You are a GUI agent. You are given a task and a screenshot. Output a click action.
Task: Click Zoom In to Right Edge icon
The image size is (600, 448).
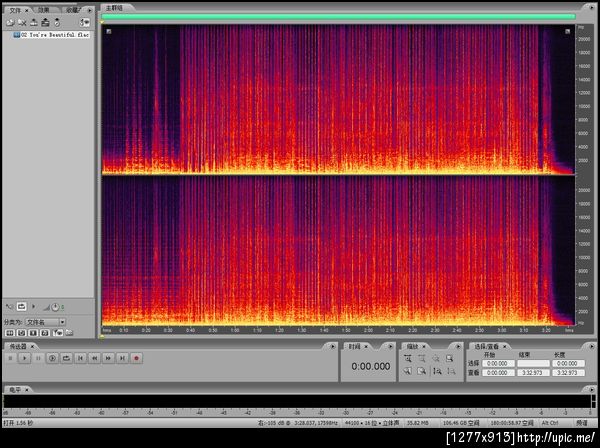point(422,371)
